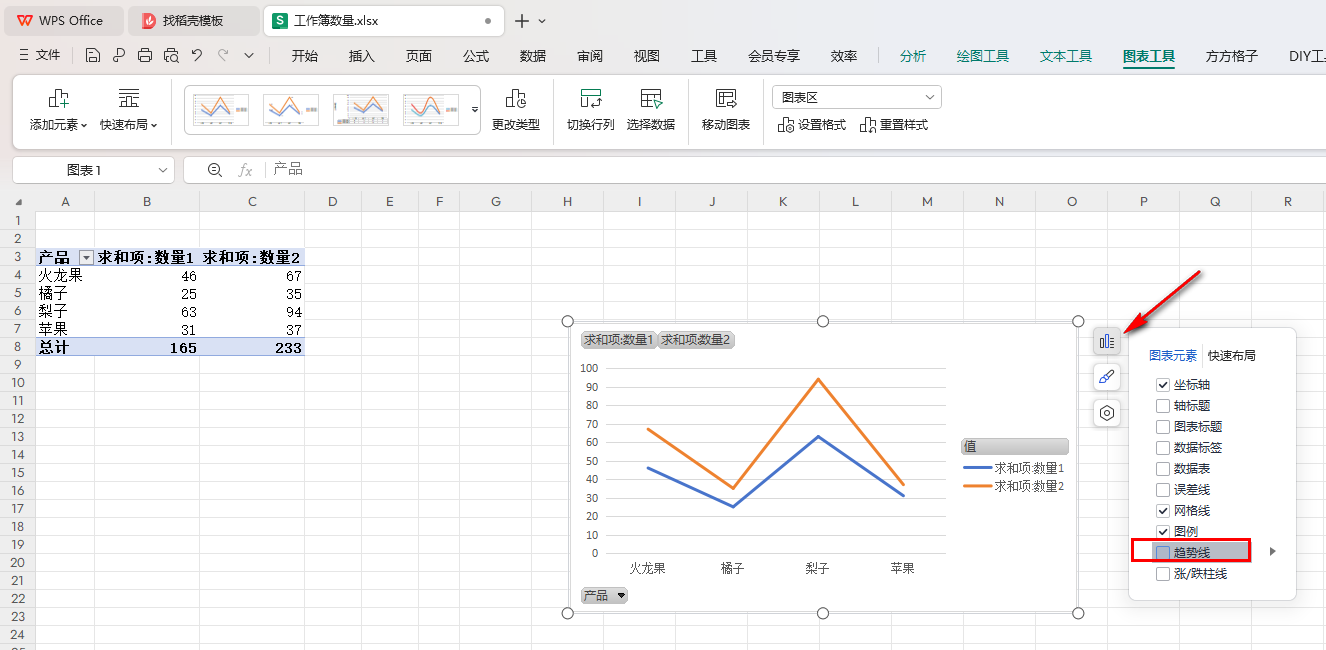Click the 设置格式 button
Screen dimensions: 1326x650
(x=812, y=125)
